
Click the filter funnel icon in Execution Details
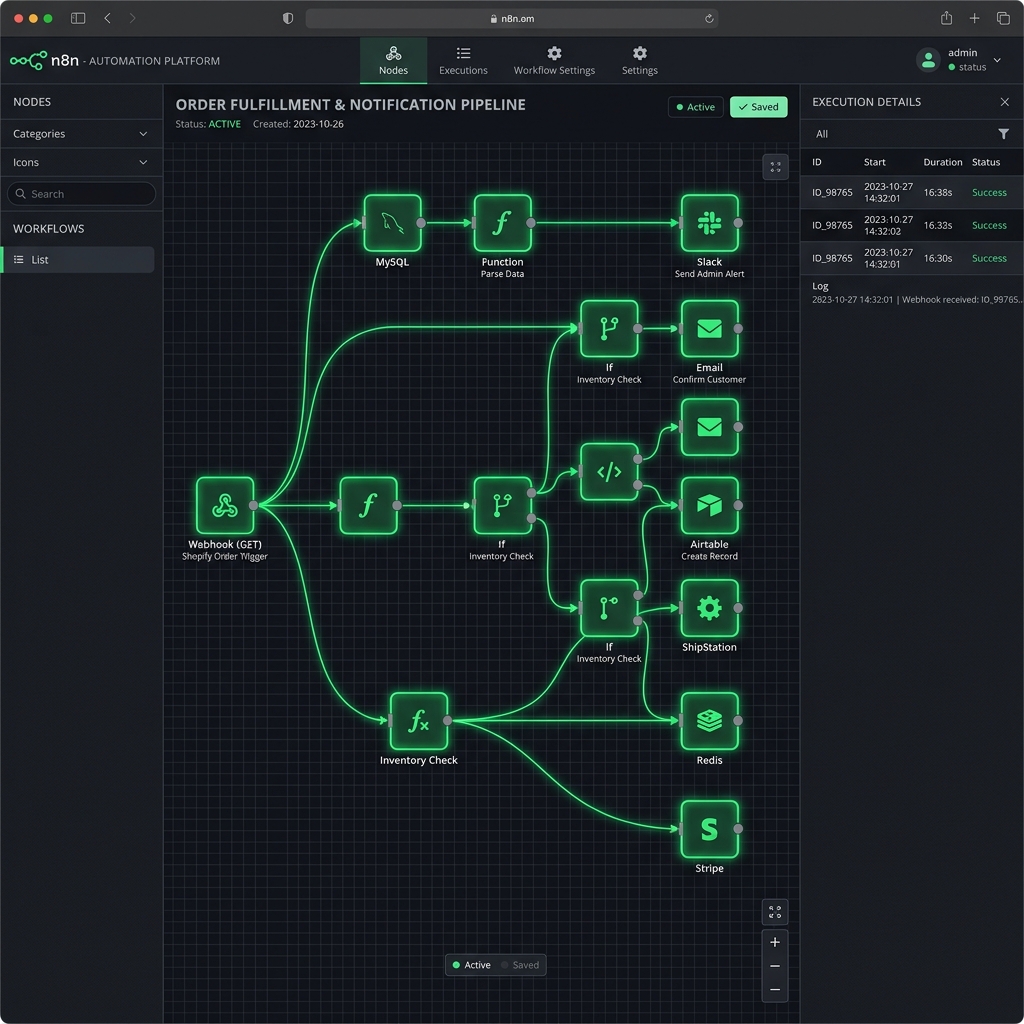pos(1003,134)
